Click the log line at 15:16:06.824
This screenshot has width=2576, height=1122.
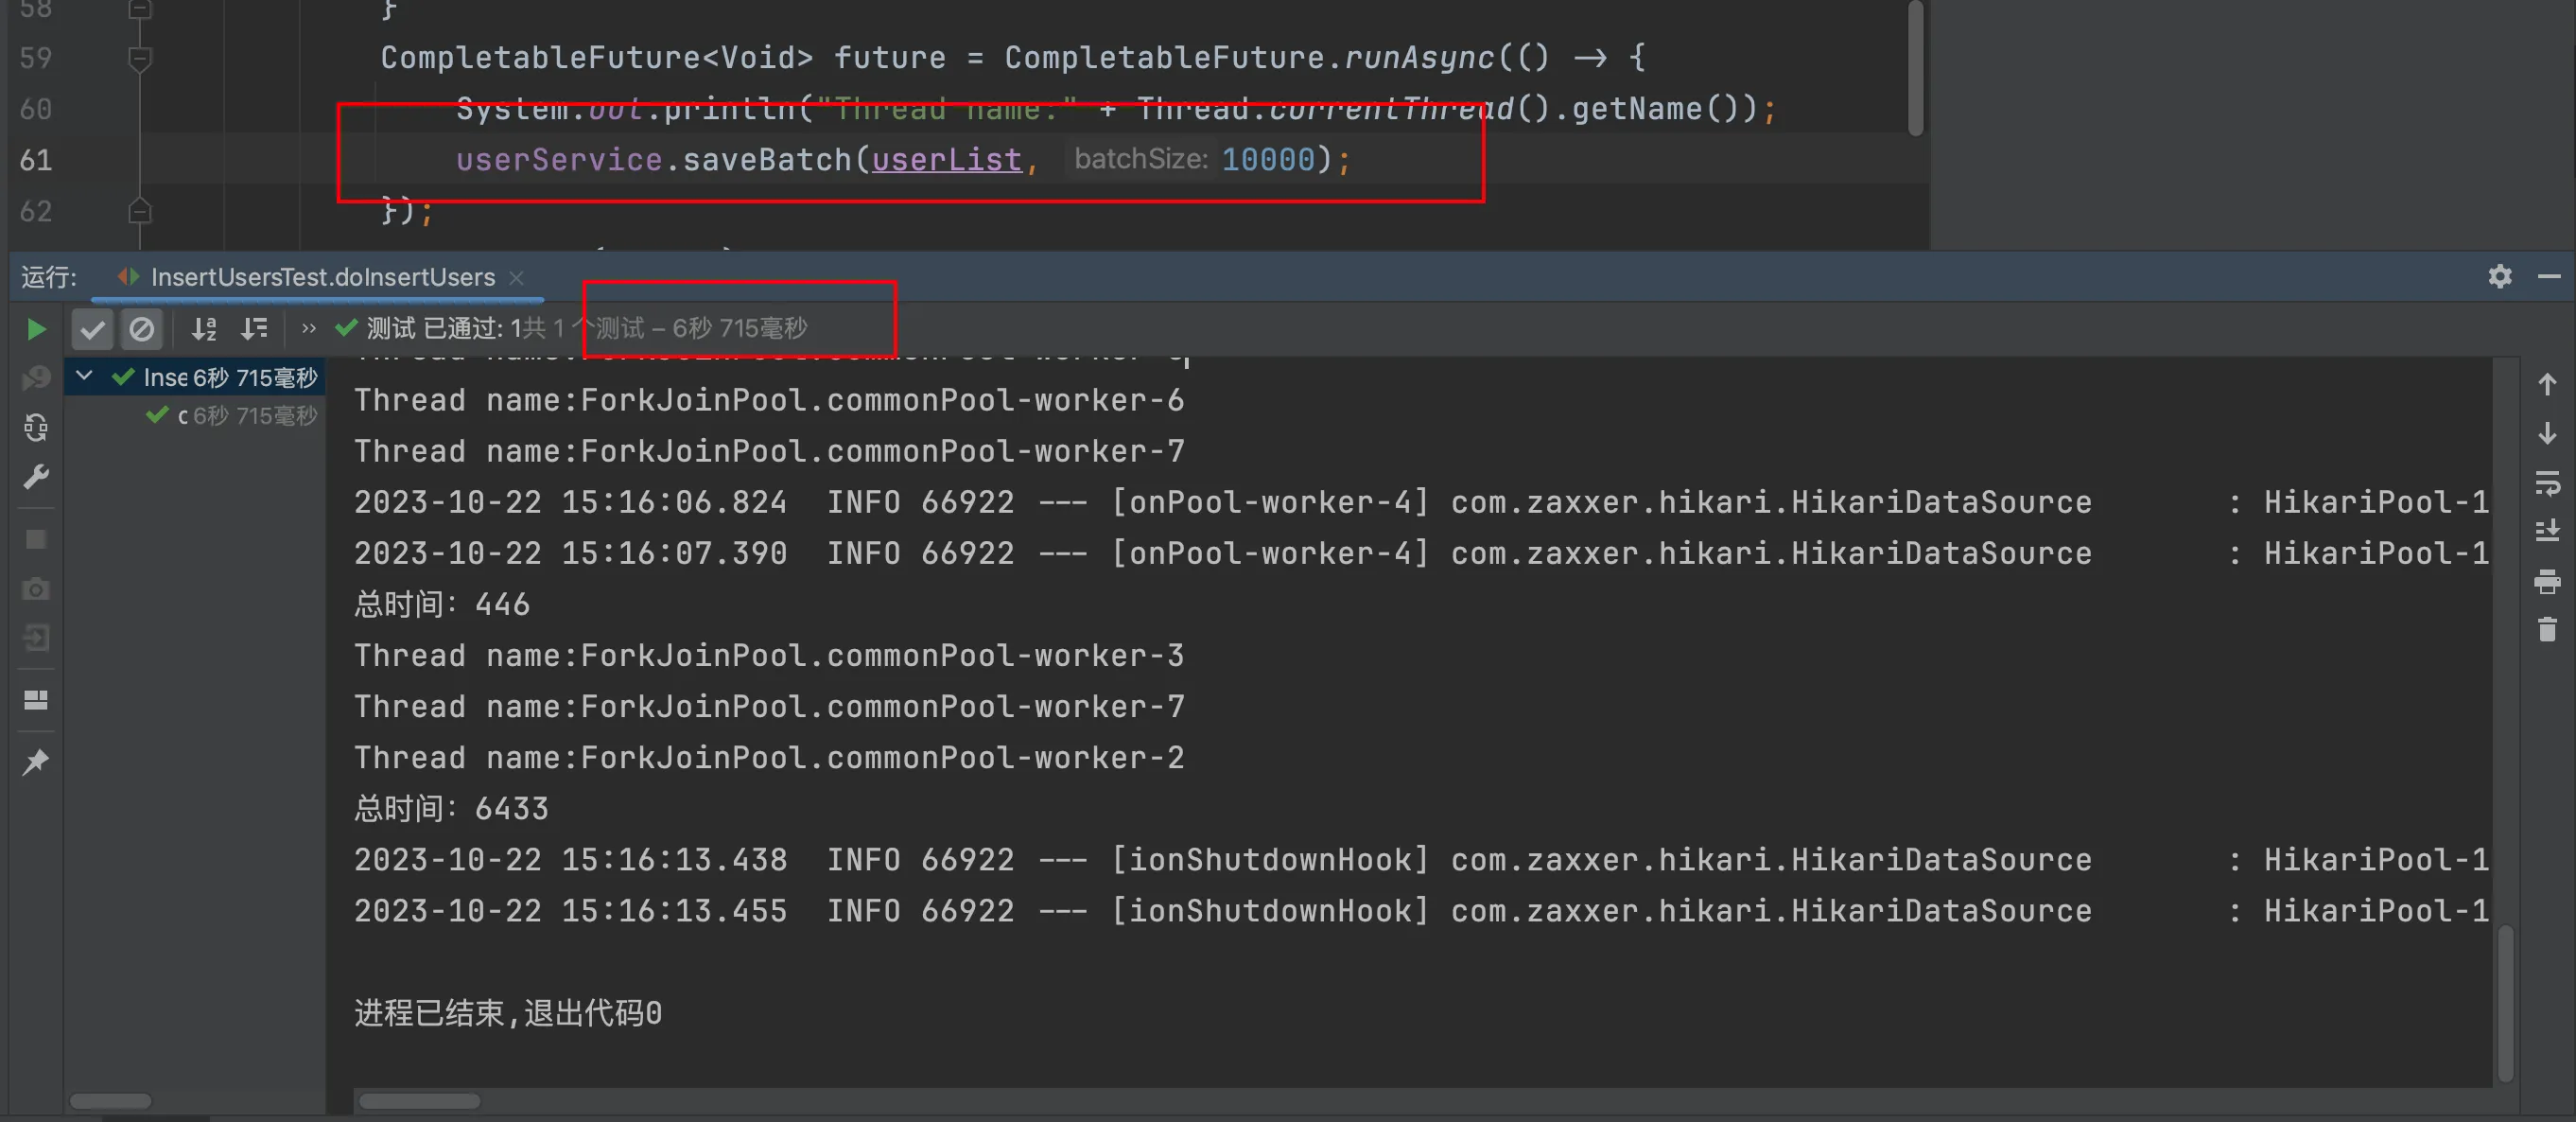[x=1421, y=502]
